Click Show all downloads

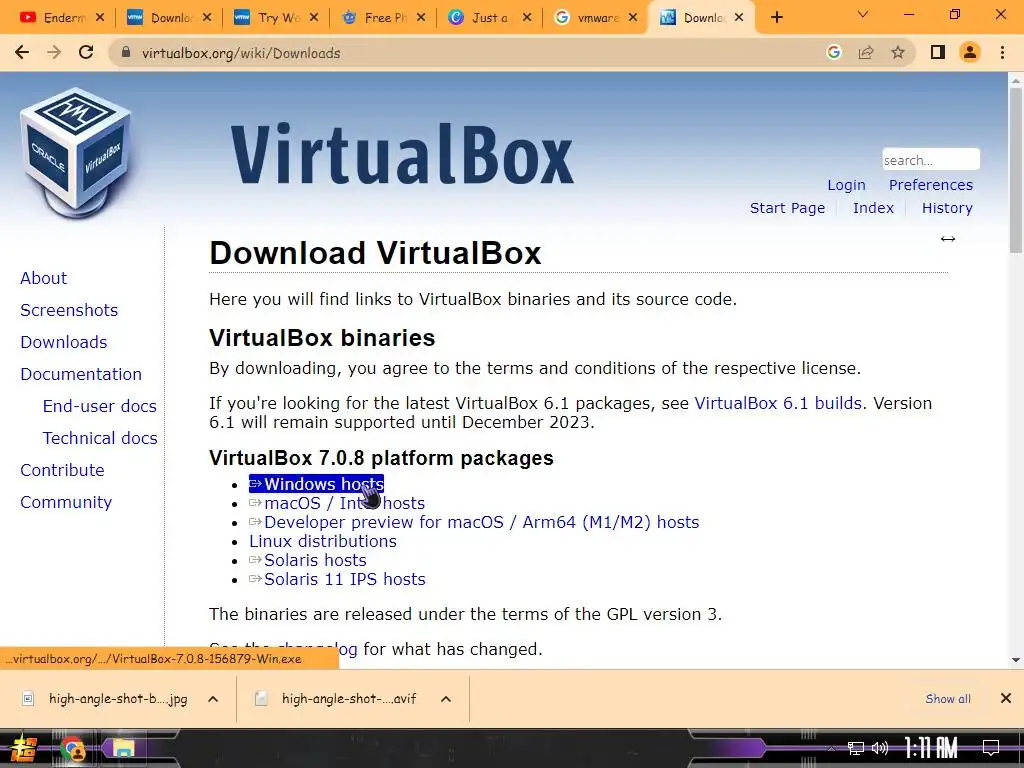pos(948,699)
